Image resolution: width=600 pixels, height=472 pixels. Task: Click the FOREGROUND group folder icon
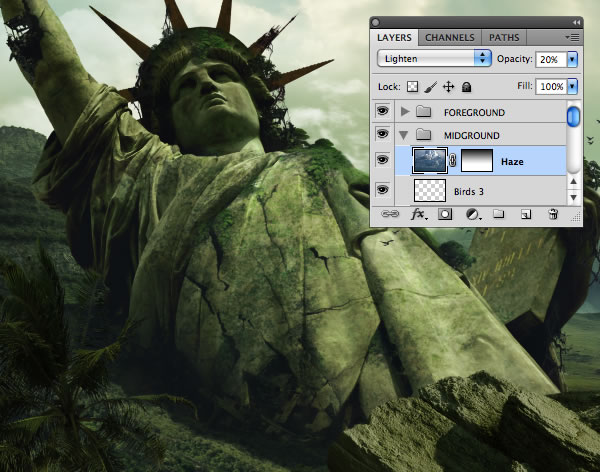(424, 112)
